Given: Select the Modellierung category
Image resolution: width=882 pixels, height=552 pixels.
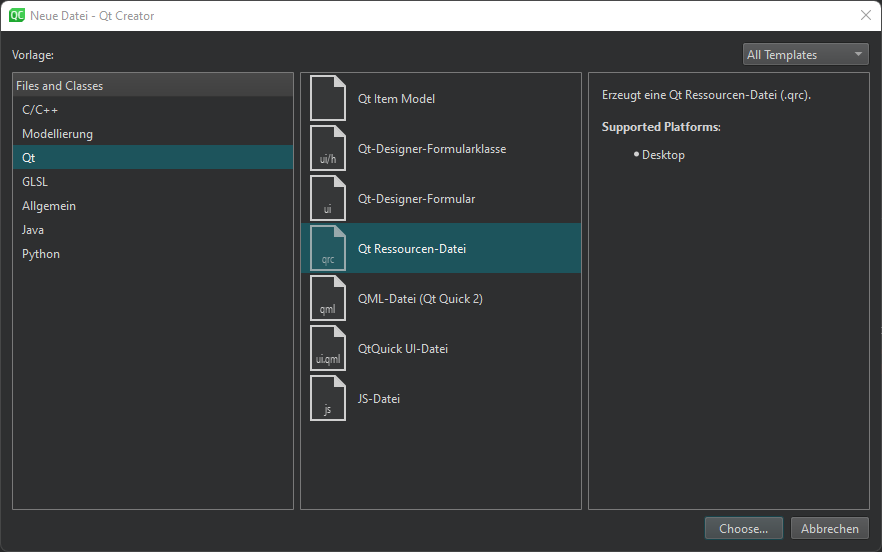Looking at the screenshot, I should 153,134.
